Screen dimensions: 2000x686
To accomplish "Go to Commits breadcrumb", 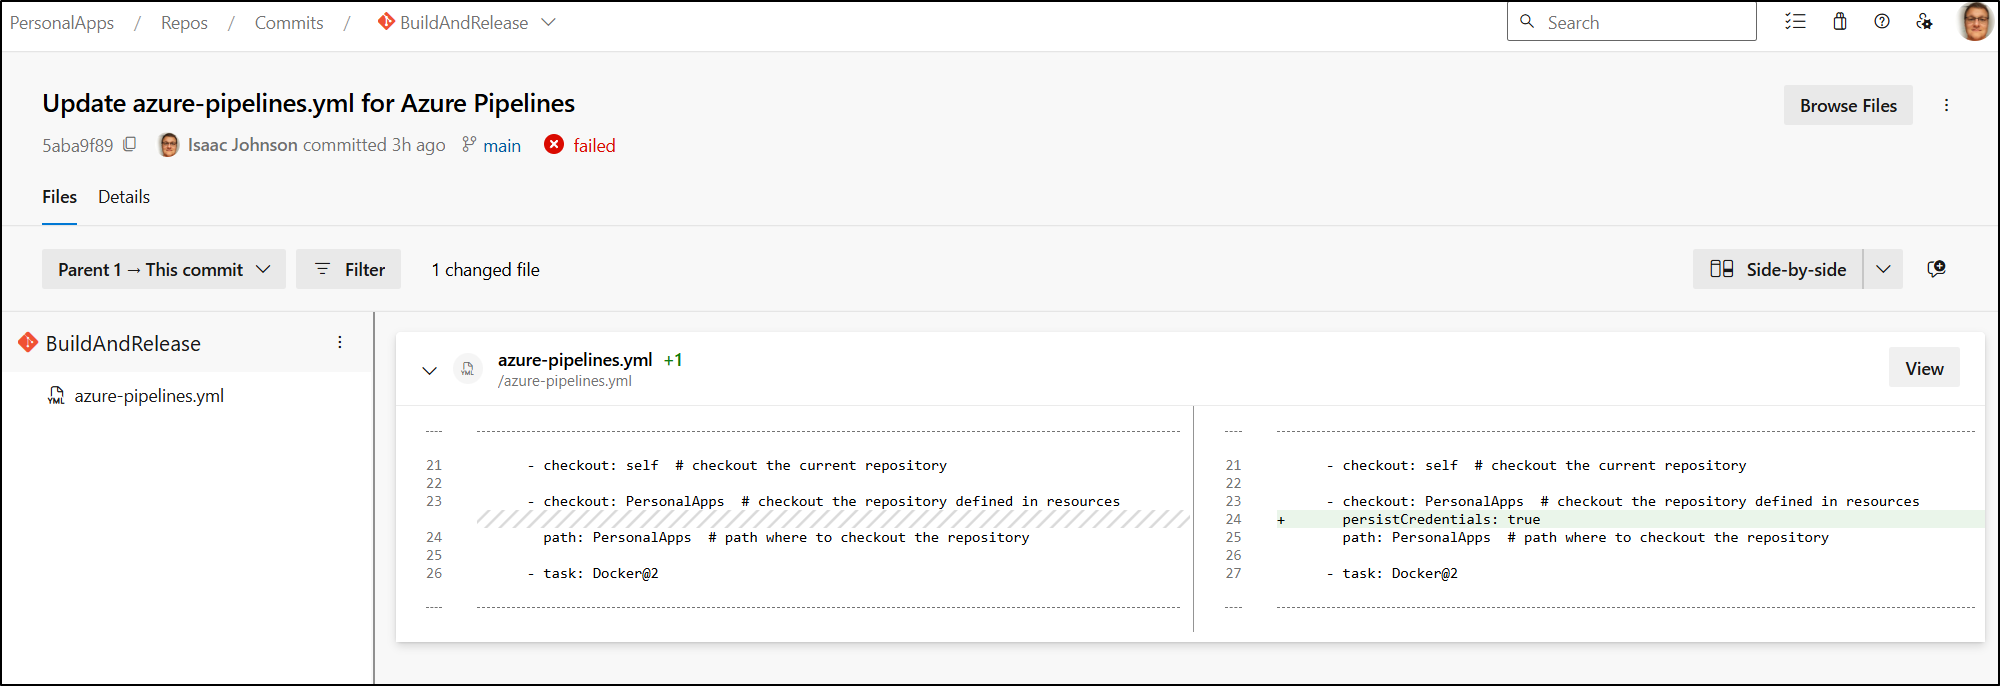I will pyautogui.click(x=289, y=22).
